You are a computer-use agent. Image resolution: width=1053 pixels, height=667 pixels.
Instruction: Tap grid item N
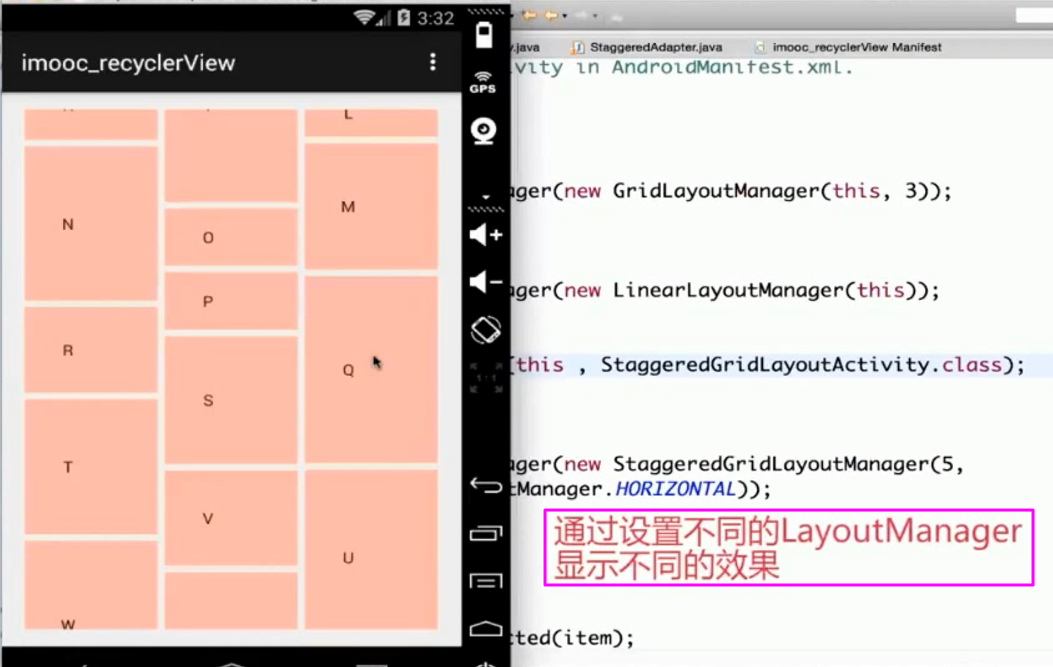[91, 224]
